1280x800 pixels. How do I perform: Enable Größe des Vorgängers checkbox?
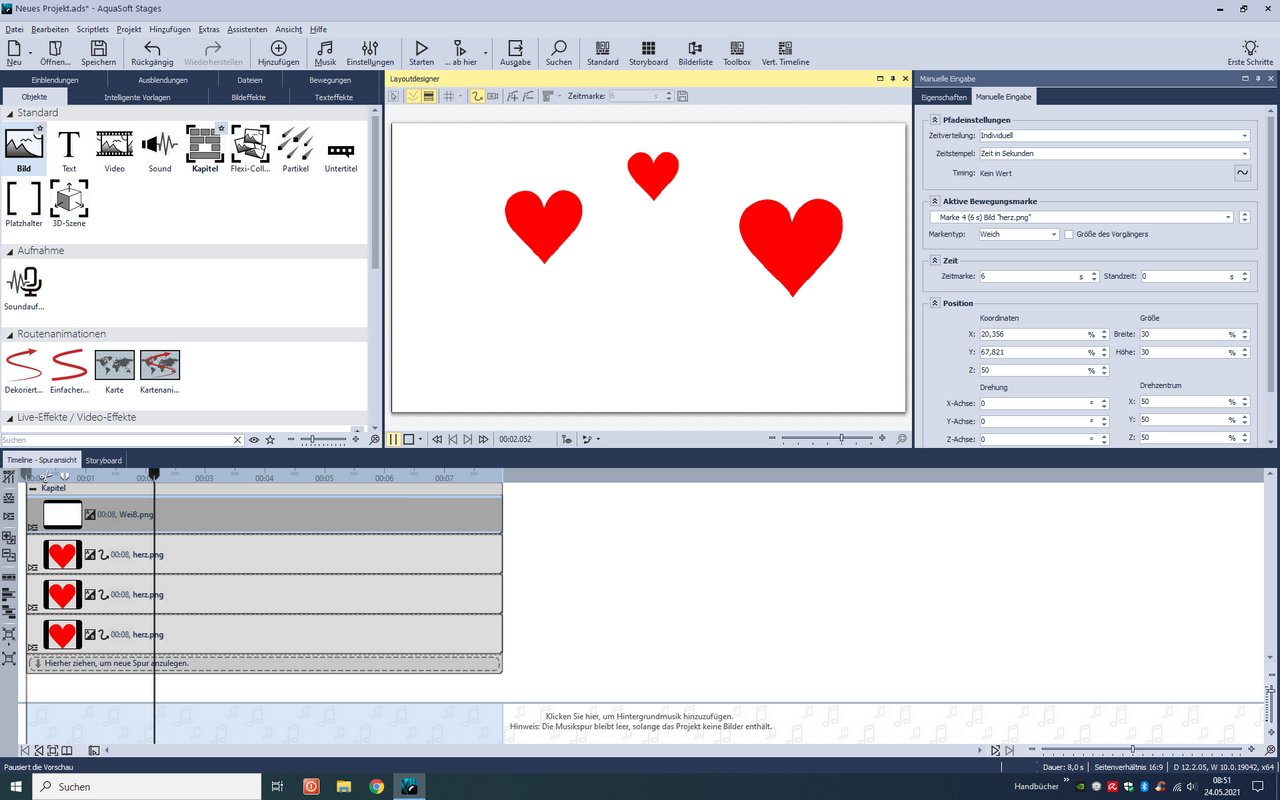point(1069,234)
